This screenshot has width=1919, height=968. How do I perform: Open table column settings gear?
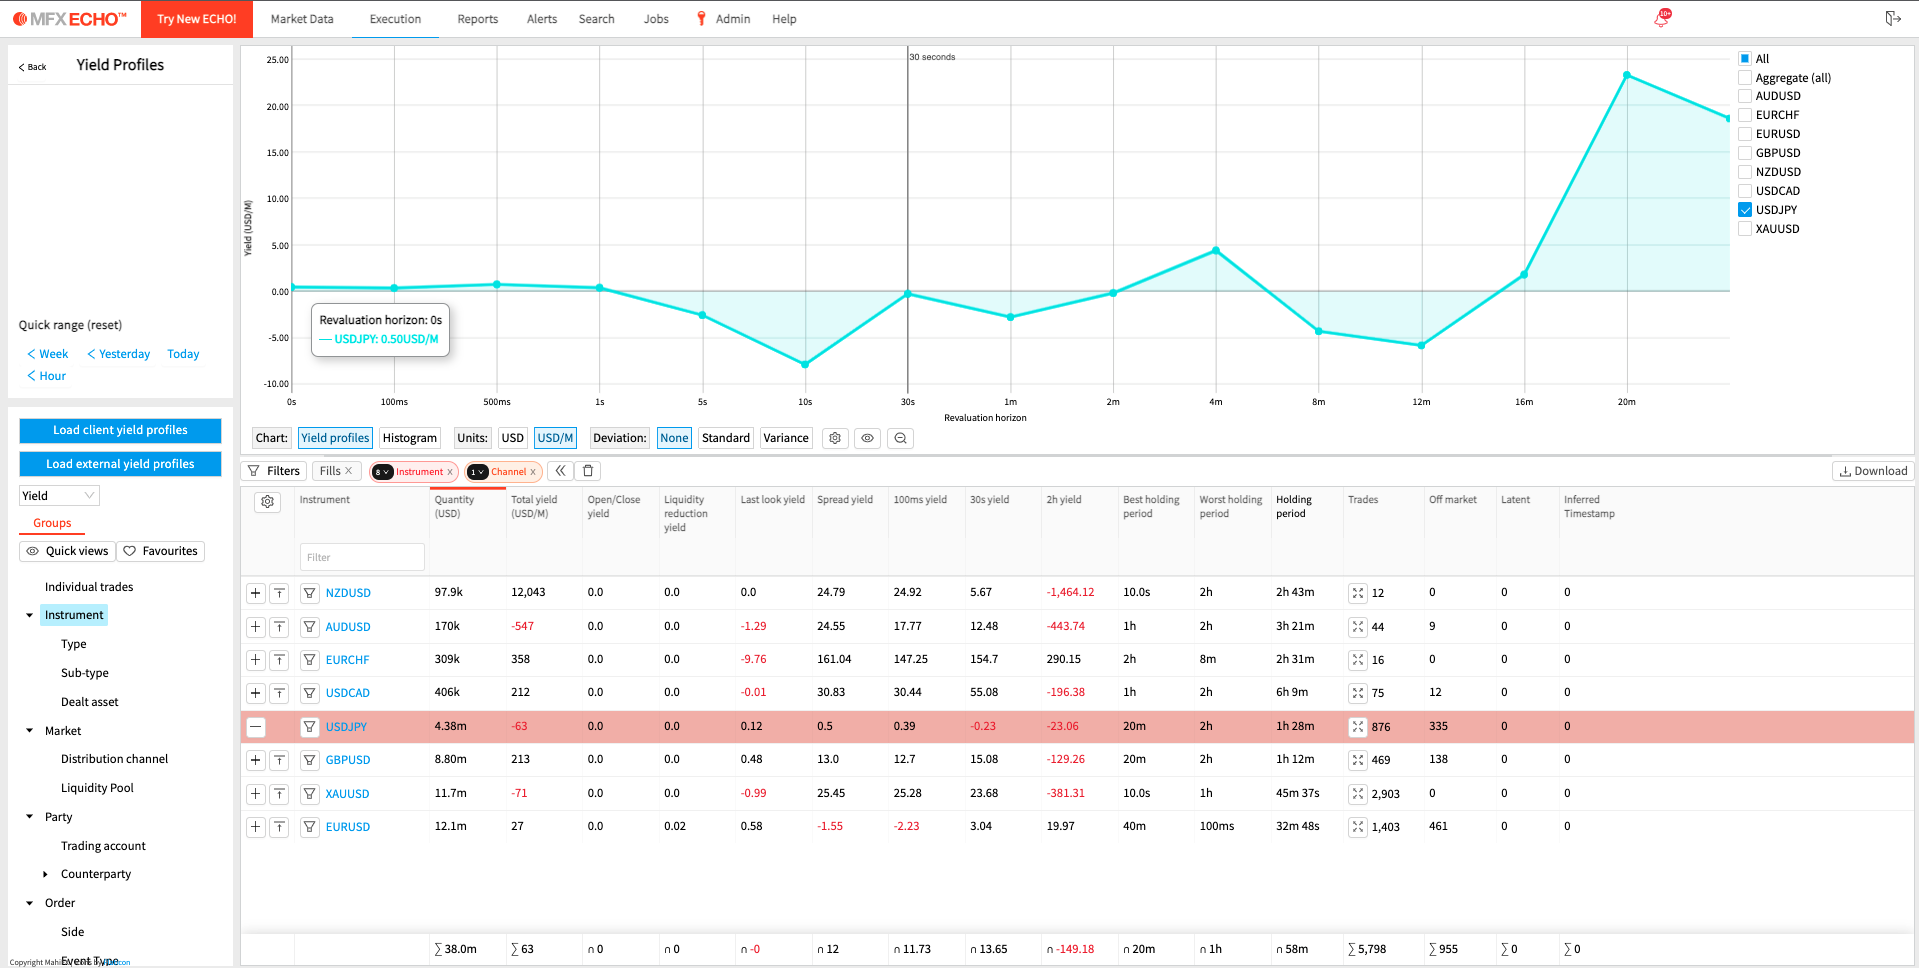tap(267, 502)
